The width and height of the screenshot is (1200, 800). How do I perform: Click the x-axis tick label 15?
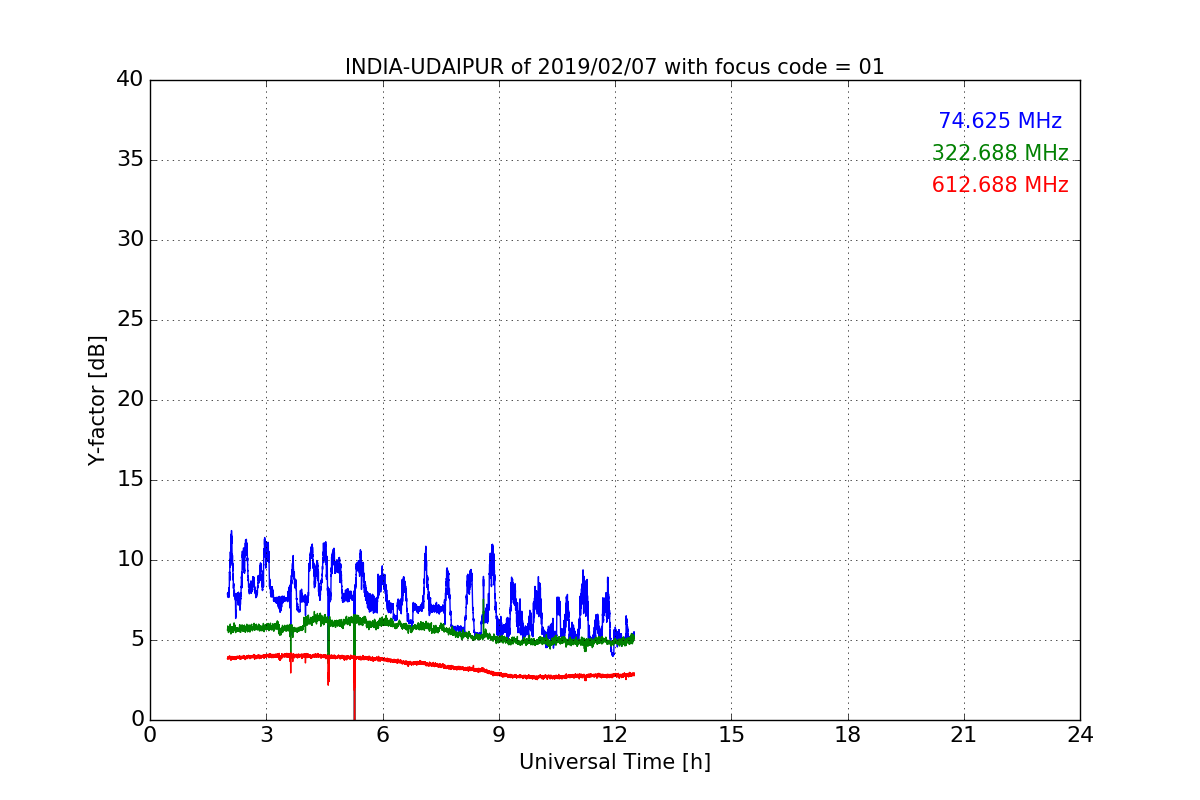point(731,735)
